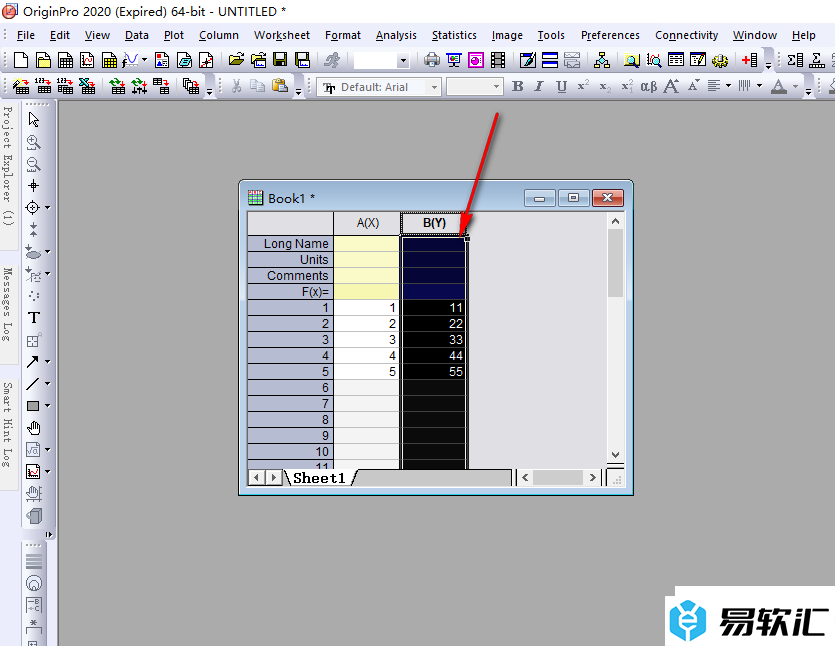Select the Pointer tool

click(x=34, y=119)
